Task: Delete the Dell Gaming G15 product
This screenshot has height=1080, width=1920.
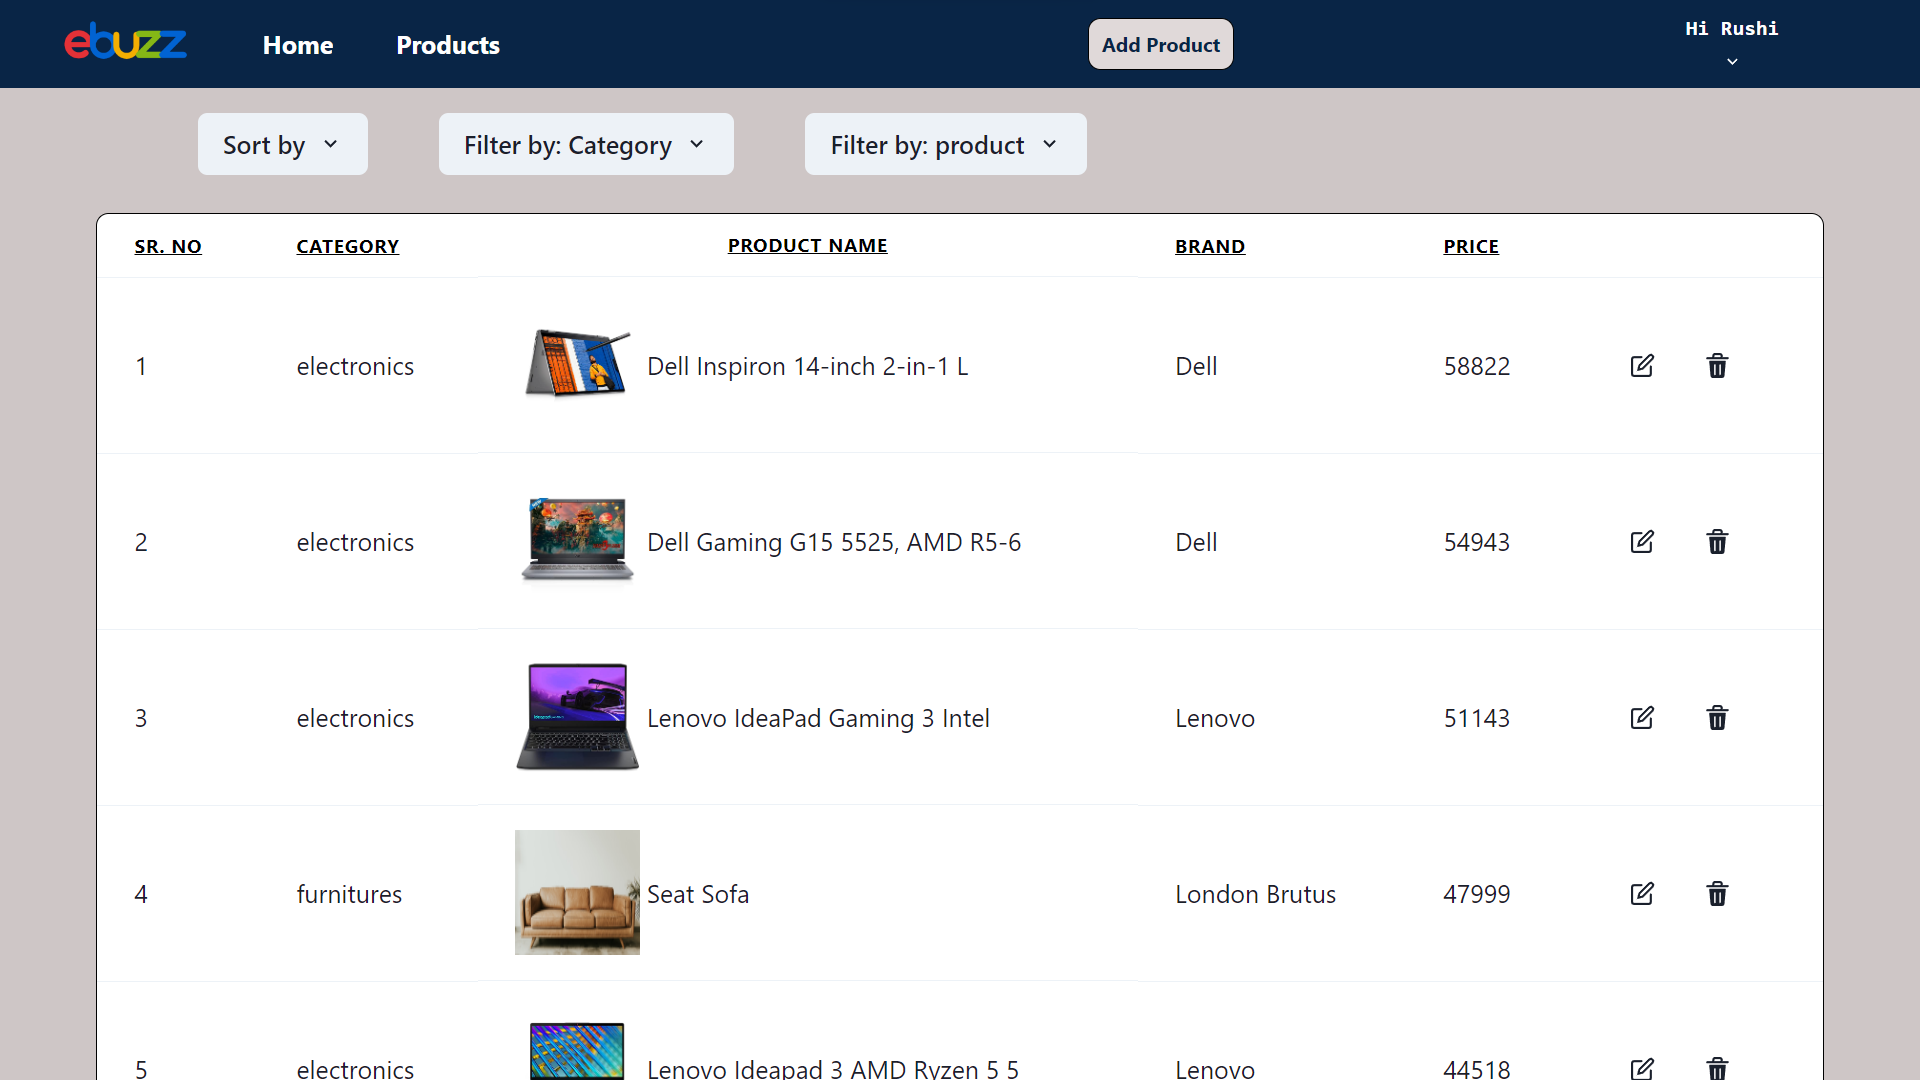Action: [1717, 542]
